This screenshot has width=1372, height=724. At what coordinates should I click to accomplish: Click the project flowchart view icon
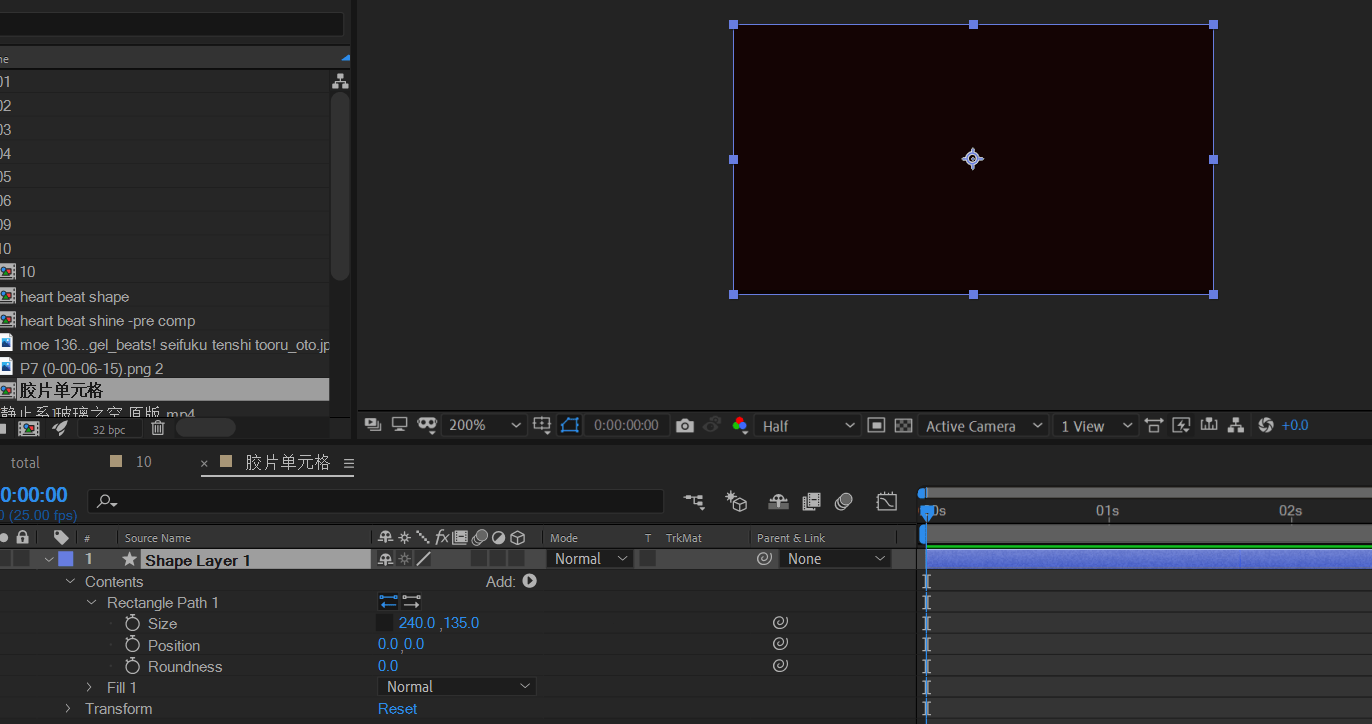[340, 81]
